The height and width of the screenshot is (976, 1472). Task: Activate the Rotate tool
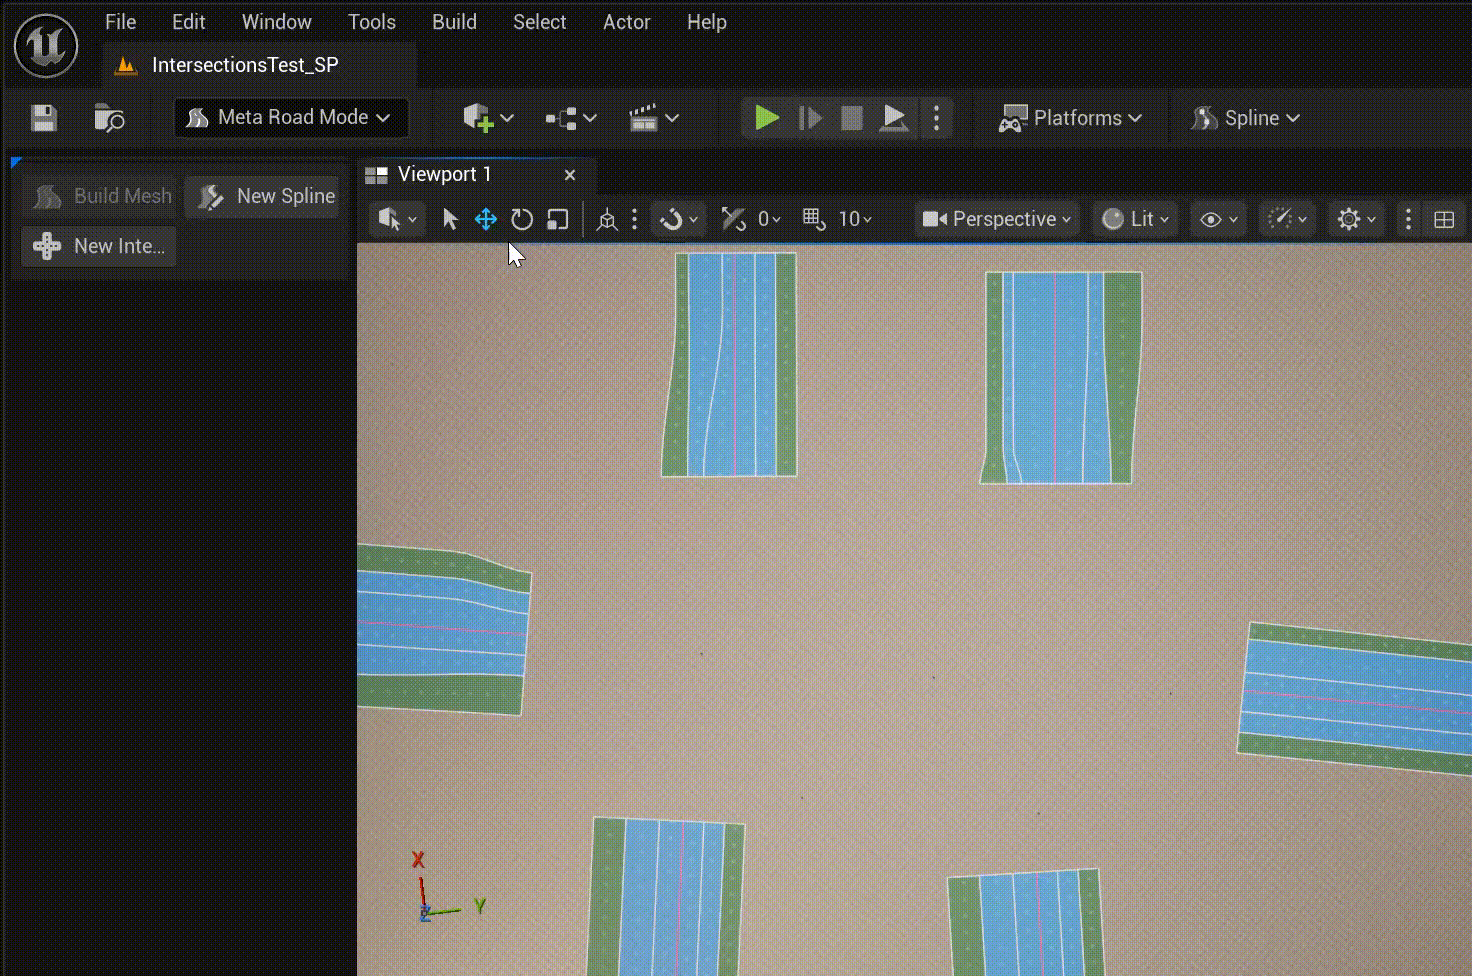[x=522, y=219]
